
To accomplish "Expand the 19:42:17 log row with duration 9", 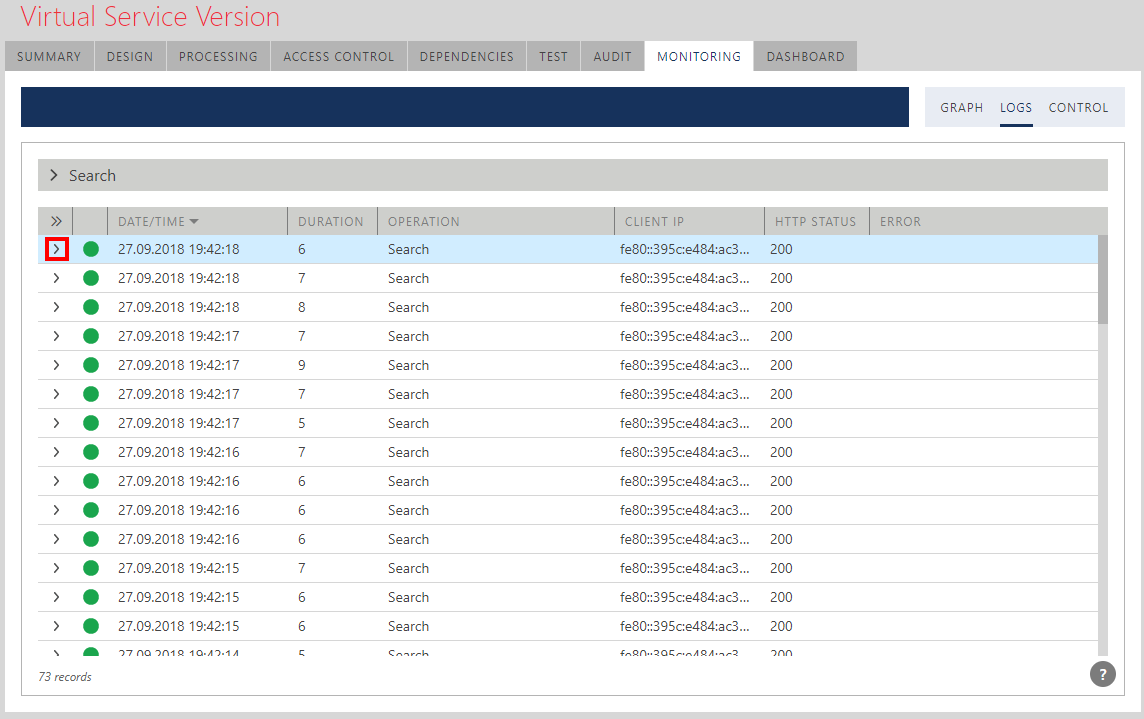I will pyautogui.click(x=56, y=365).
